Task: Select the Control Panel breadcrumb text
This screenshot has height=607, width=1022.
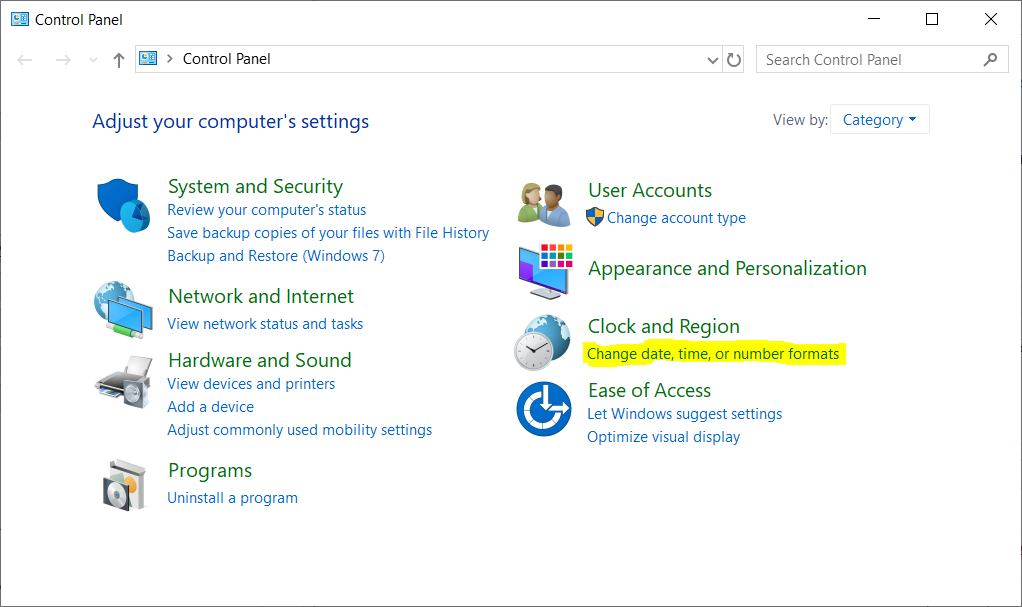Action: 226,59
